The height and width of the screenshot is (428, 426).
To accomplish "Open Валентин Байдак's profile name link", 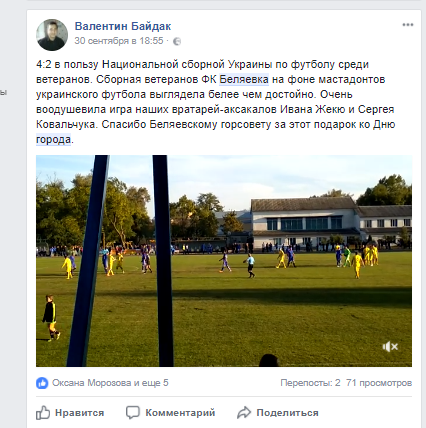I will click(x=123, y=26).
